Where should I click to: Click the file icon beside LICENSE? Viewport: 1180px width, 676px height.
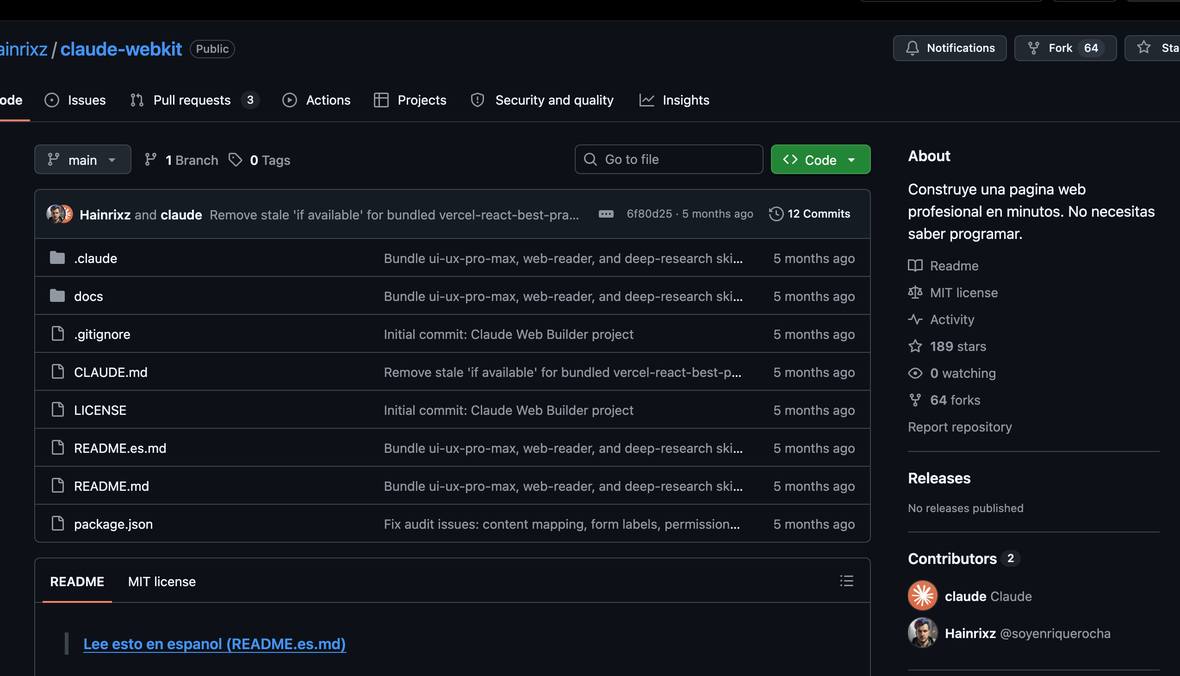[57, 410]
